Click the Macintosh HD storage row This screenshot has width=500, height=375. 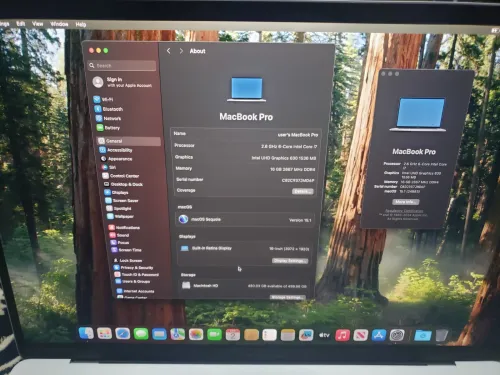244,285
